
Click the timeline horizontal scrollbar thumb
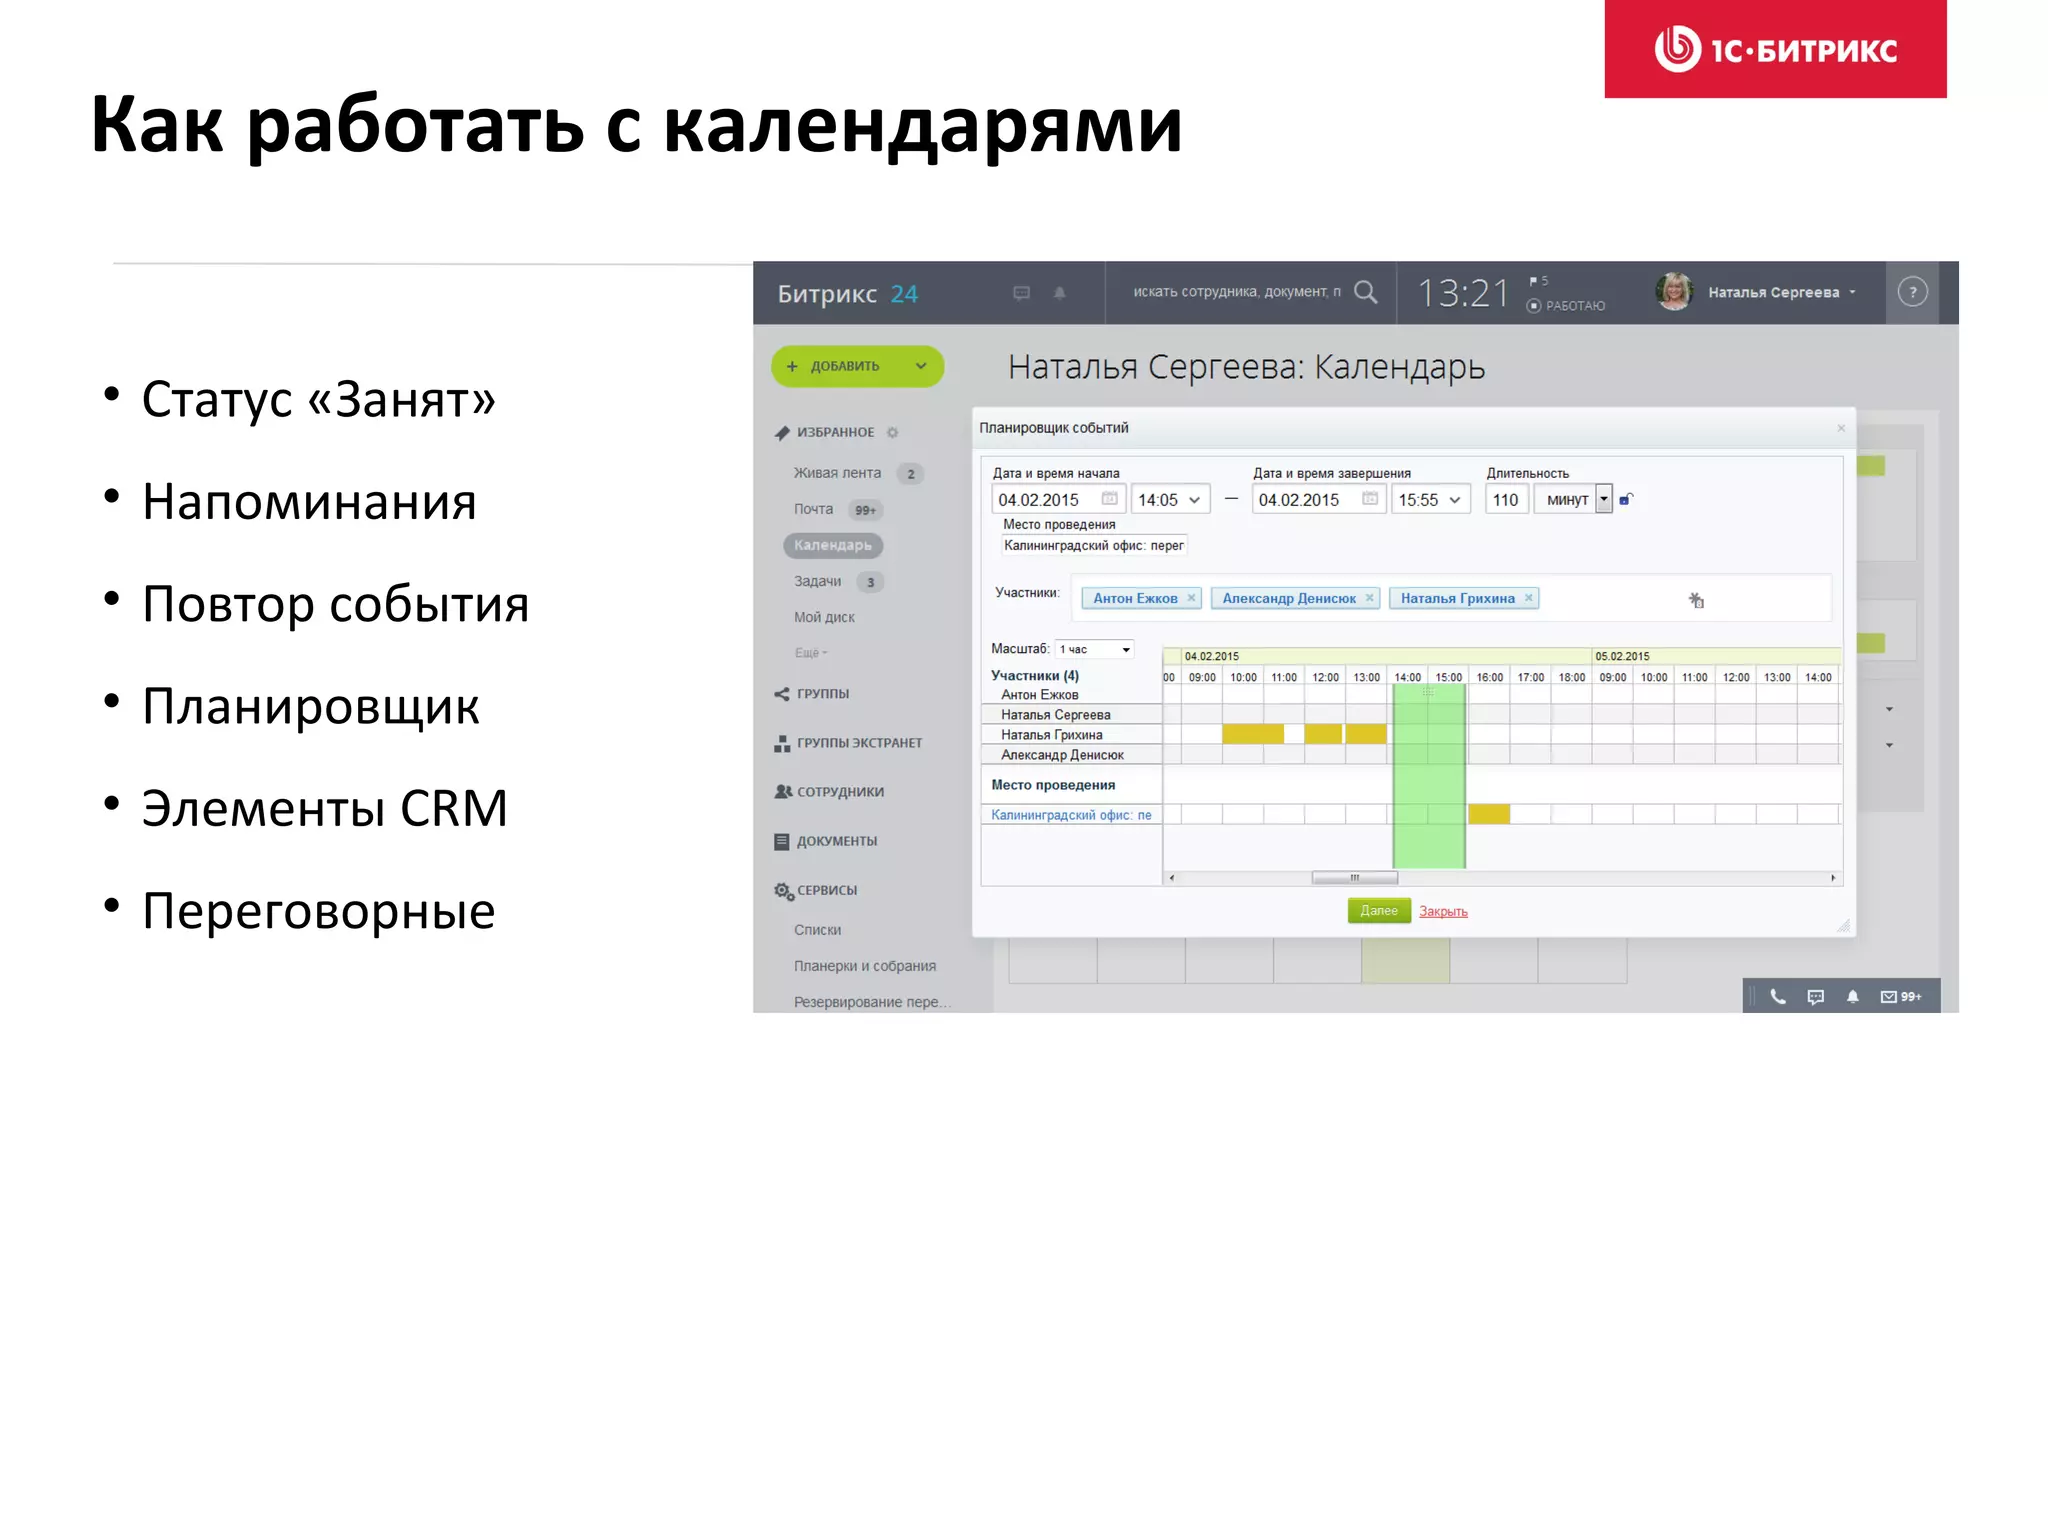tap(1354, 878)
